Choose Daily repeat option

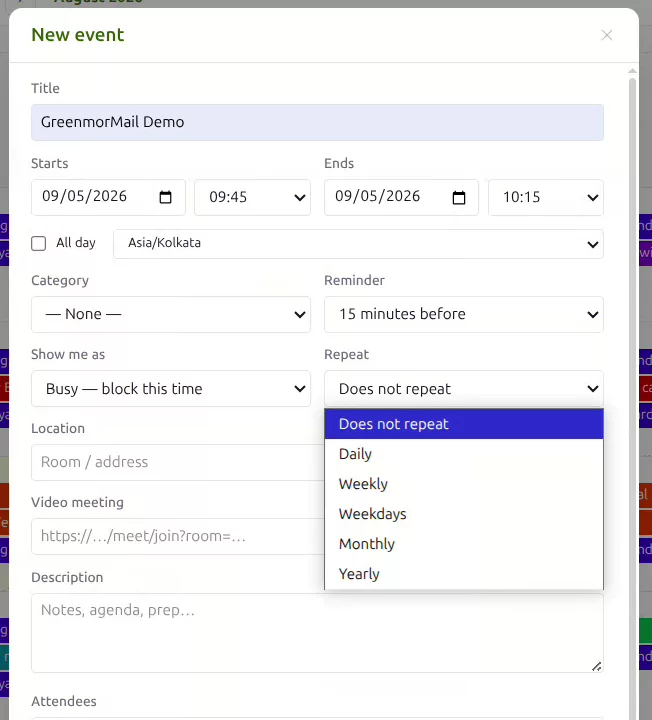[464, 454]
